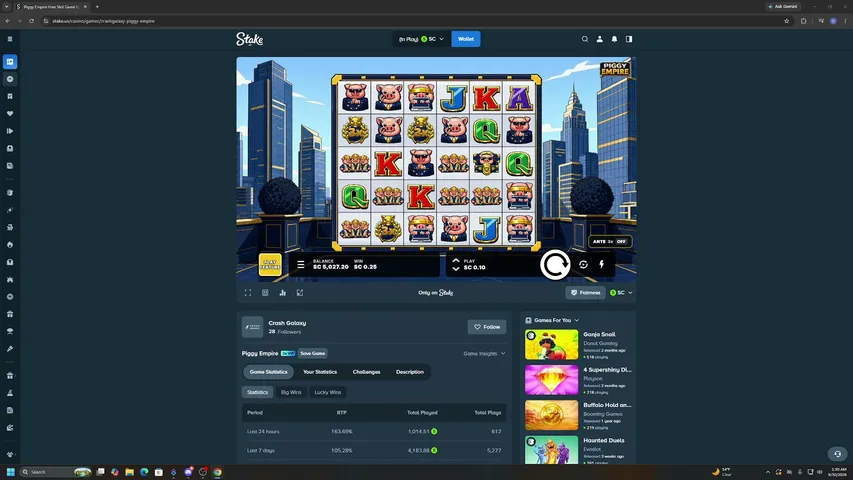Toggle the right side panel icon in the header
The width and height of the screenshot is (853, 480).
click(629, 39)
